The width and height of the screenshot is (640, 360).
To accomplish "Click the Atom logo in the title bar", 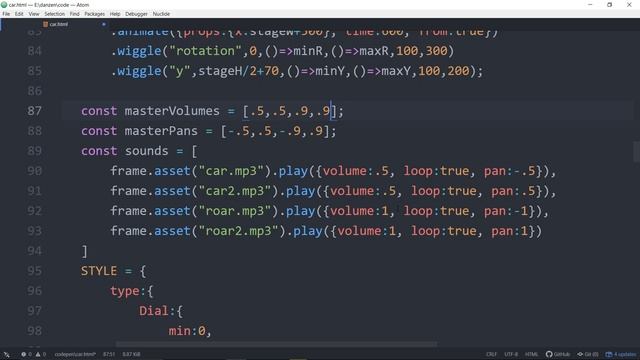I will 4,5.
